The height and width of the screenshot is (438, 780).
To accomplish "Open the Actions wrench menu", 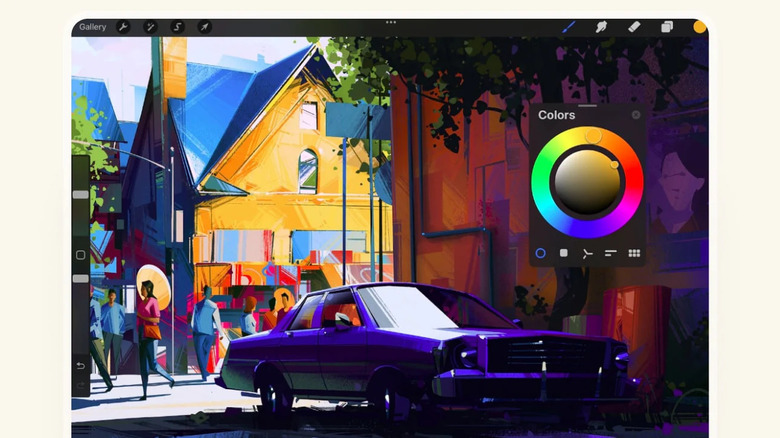I will pos(124,27).
